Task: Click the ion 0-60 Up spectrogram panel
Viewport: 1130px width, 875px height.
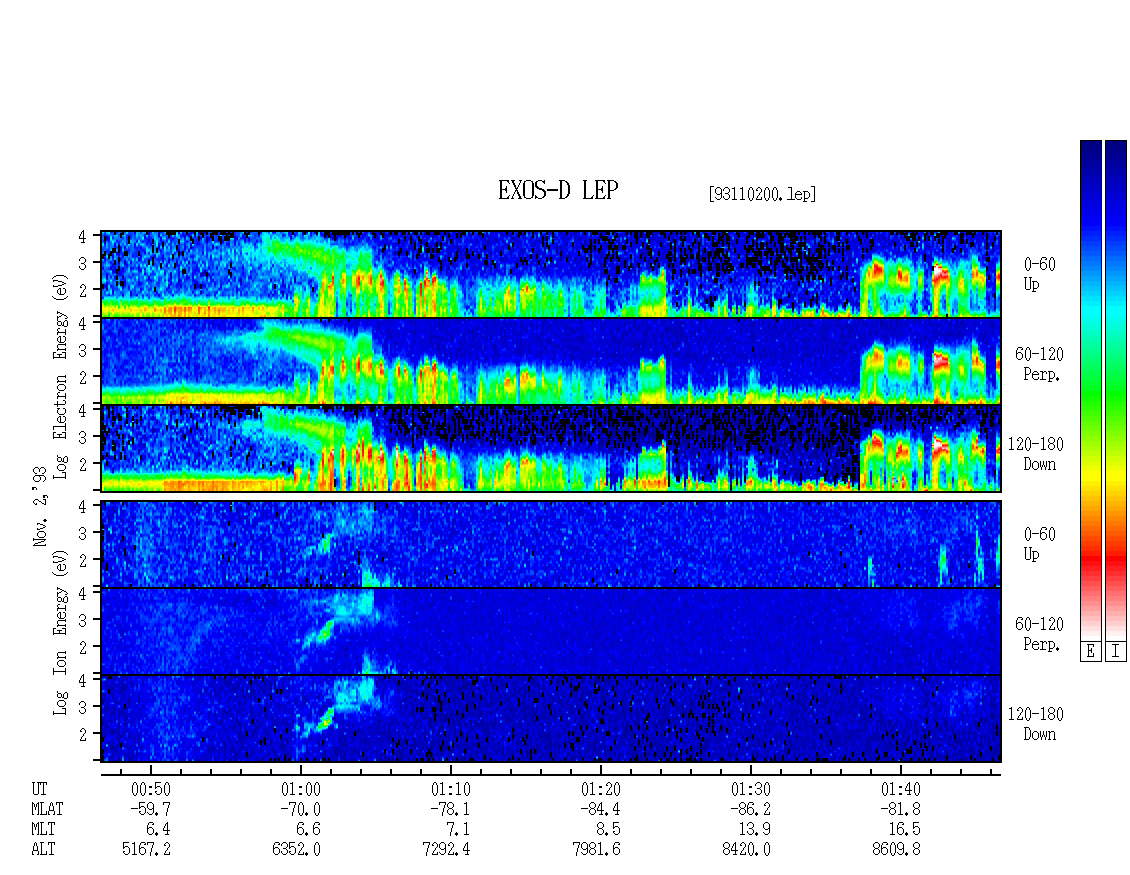Action: tap(551, 544)
